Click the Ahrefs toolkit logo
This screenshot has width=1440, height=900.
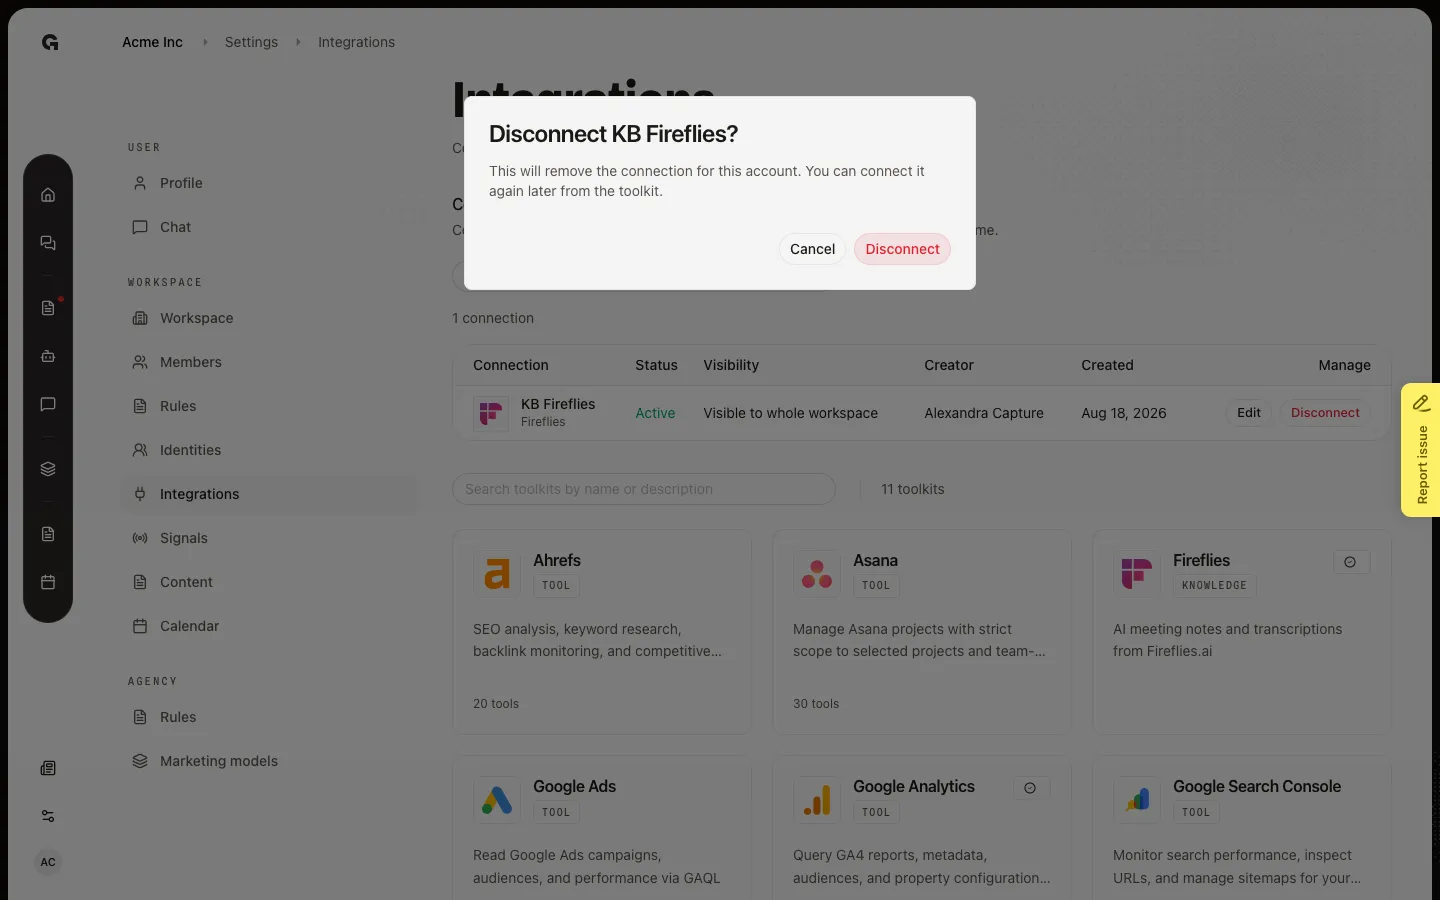coord(497,573)
